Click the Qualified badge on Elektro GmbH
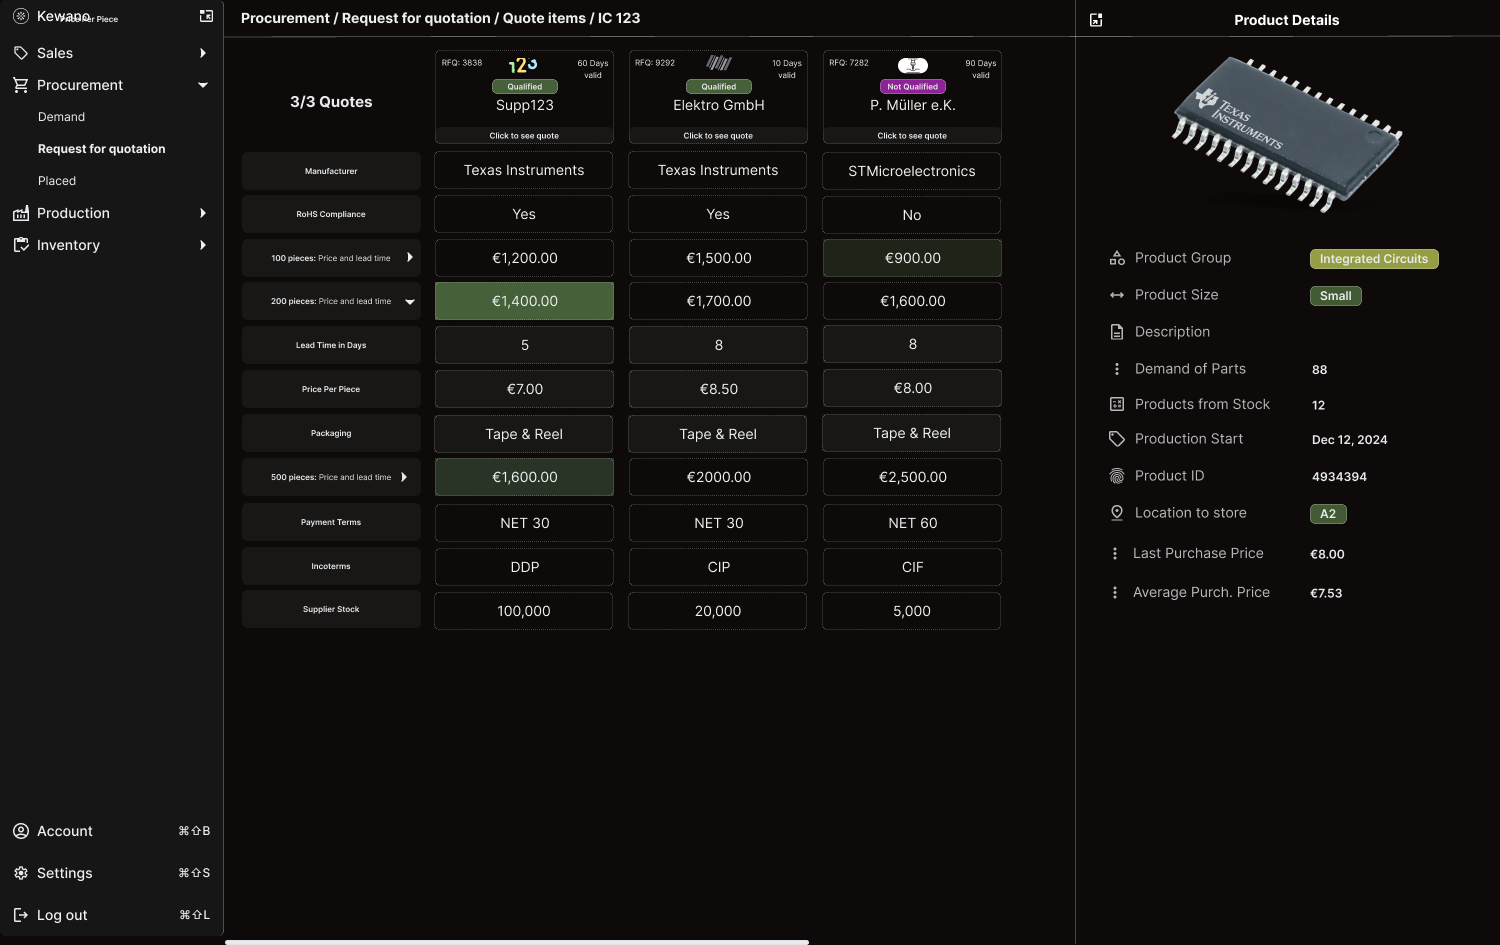The height and width of the screenshot is (945, 1500). 718,87
